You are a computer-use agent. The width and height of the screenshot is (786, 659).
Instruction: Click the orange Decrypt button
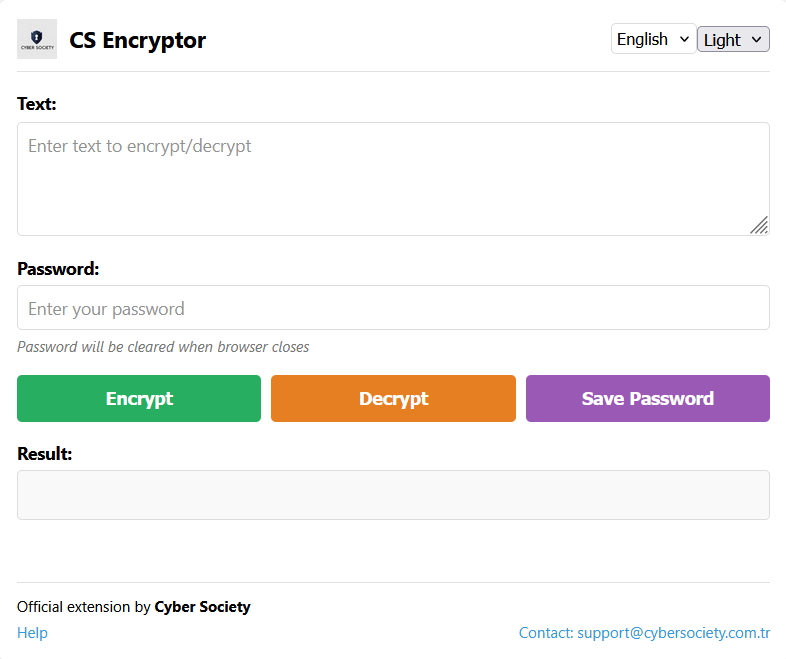click(x=394, y=398)
